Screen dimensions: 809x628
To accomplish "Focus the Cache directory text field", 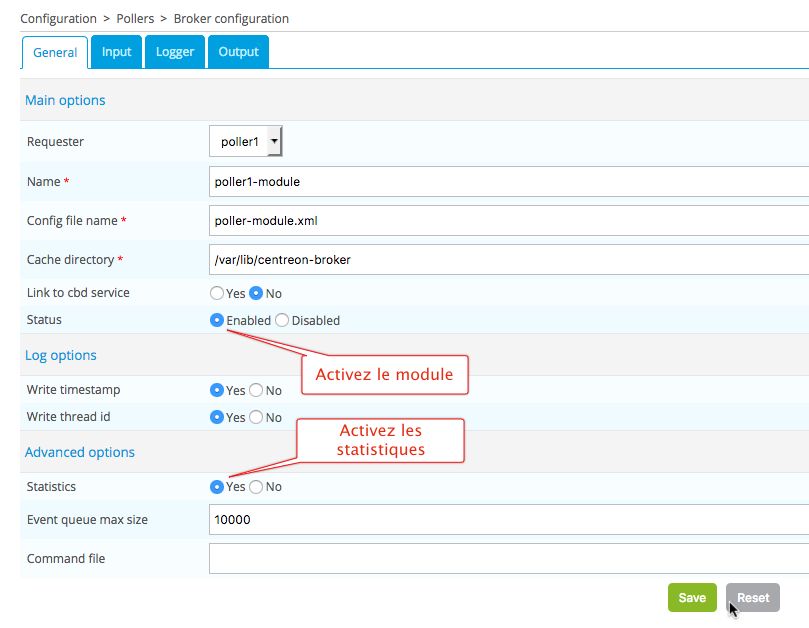I will point(508,260).
